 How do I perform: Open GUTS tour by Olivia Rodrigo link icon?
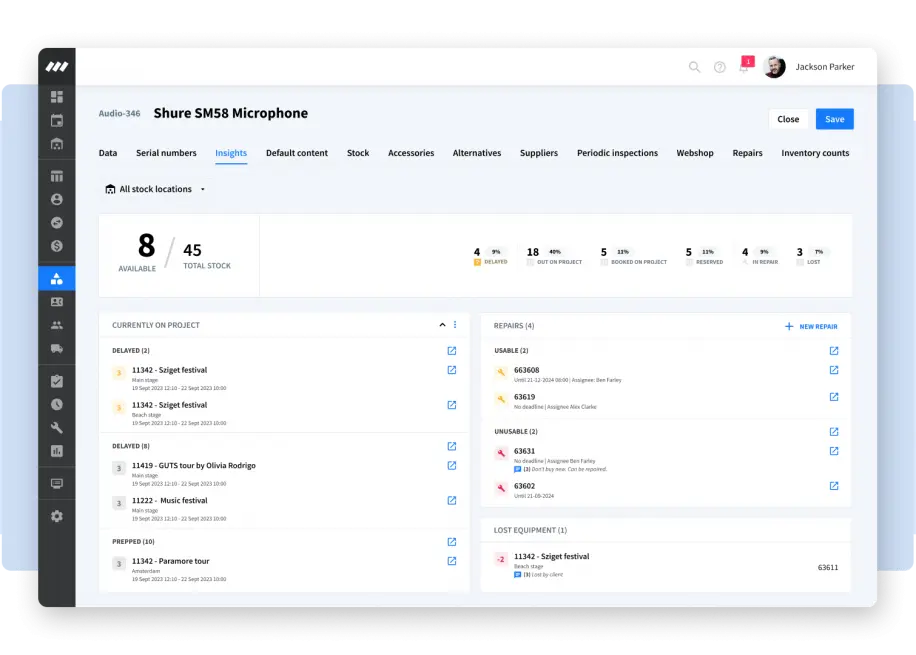point(452,465)
